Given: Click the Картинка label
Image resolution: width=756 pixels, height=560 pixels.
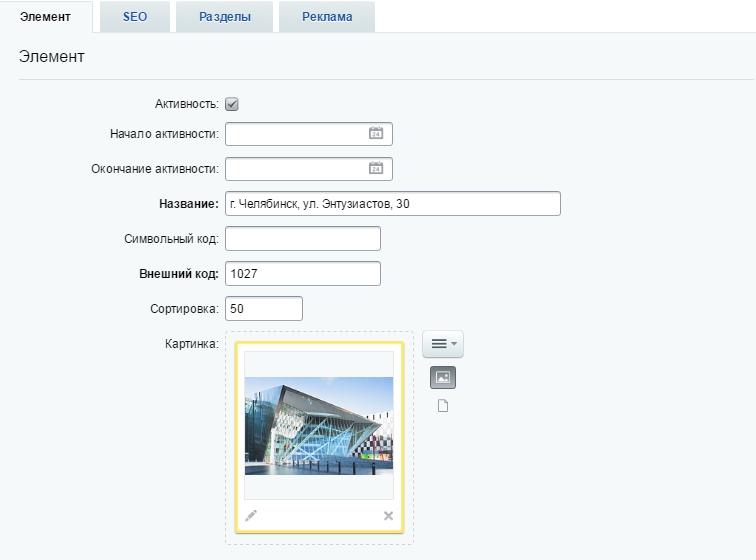Looking at the screenshot, I should 191,343.
